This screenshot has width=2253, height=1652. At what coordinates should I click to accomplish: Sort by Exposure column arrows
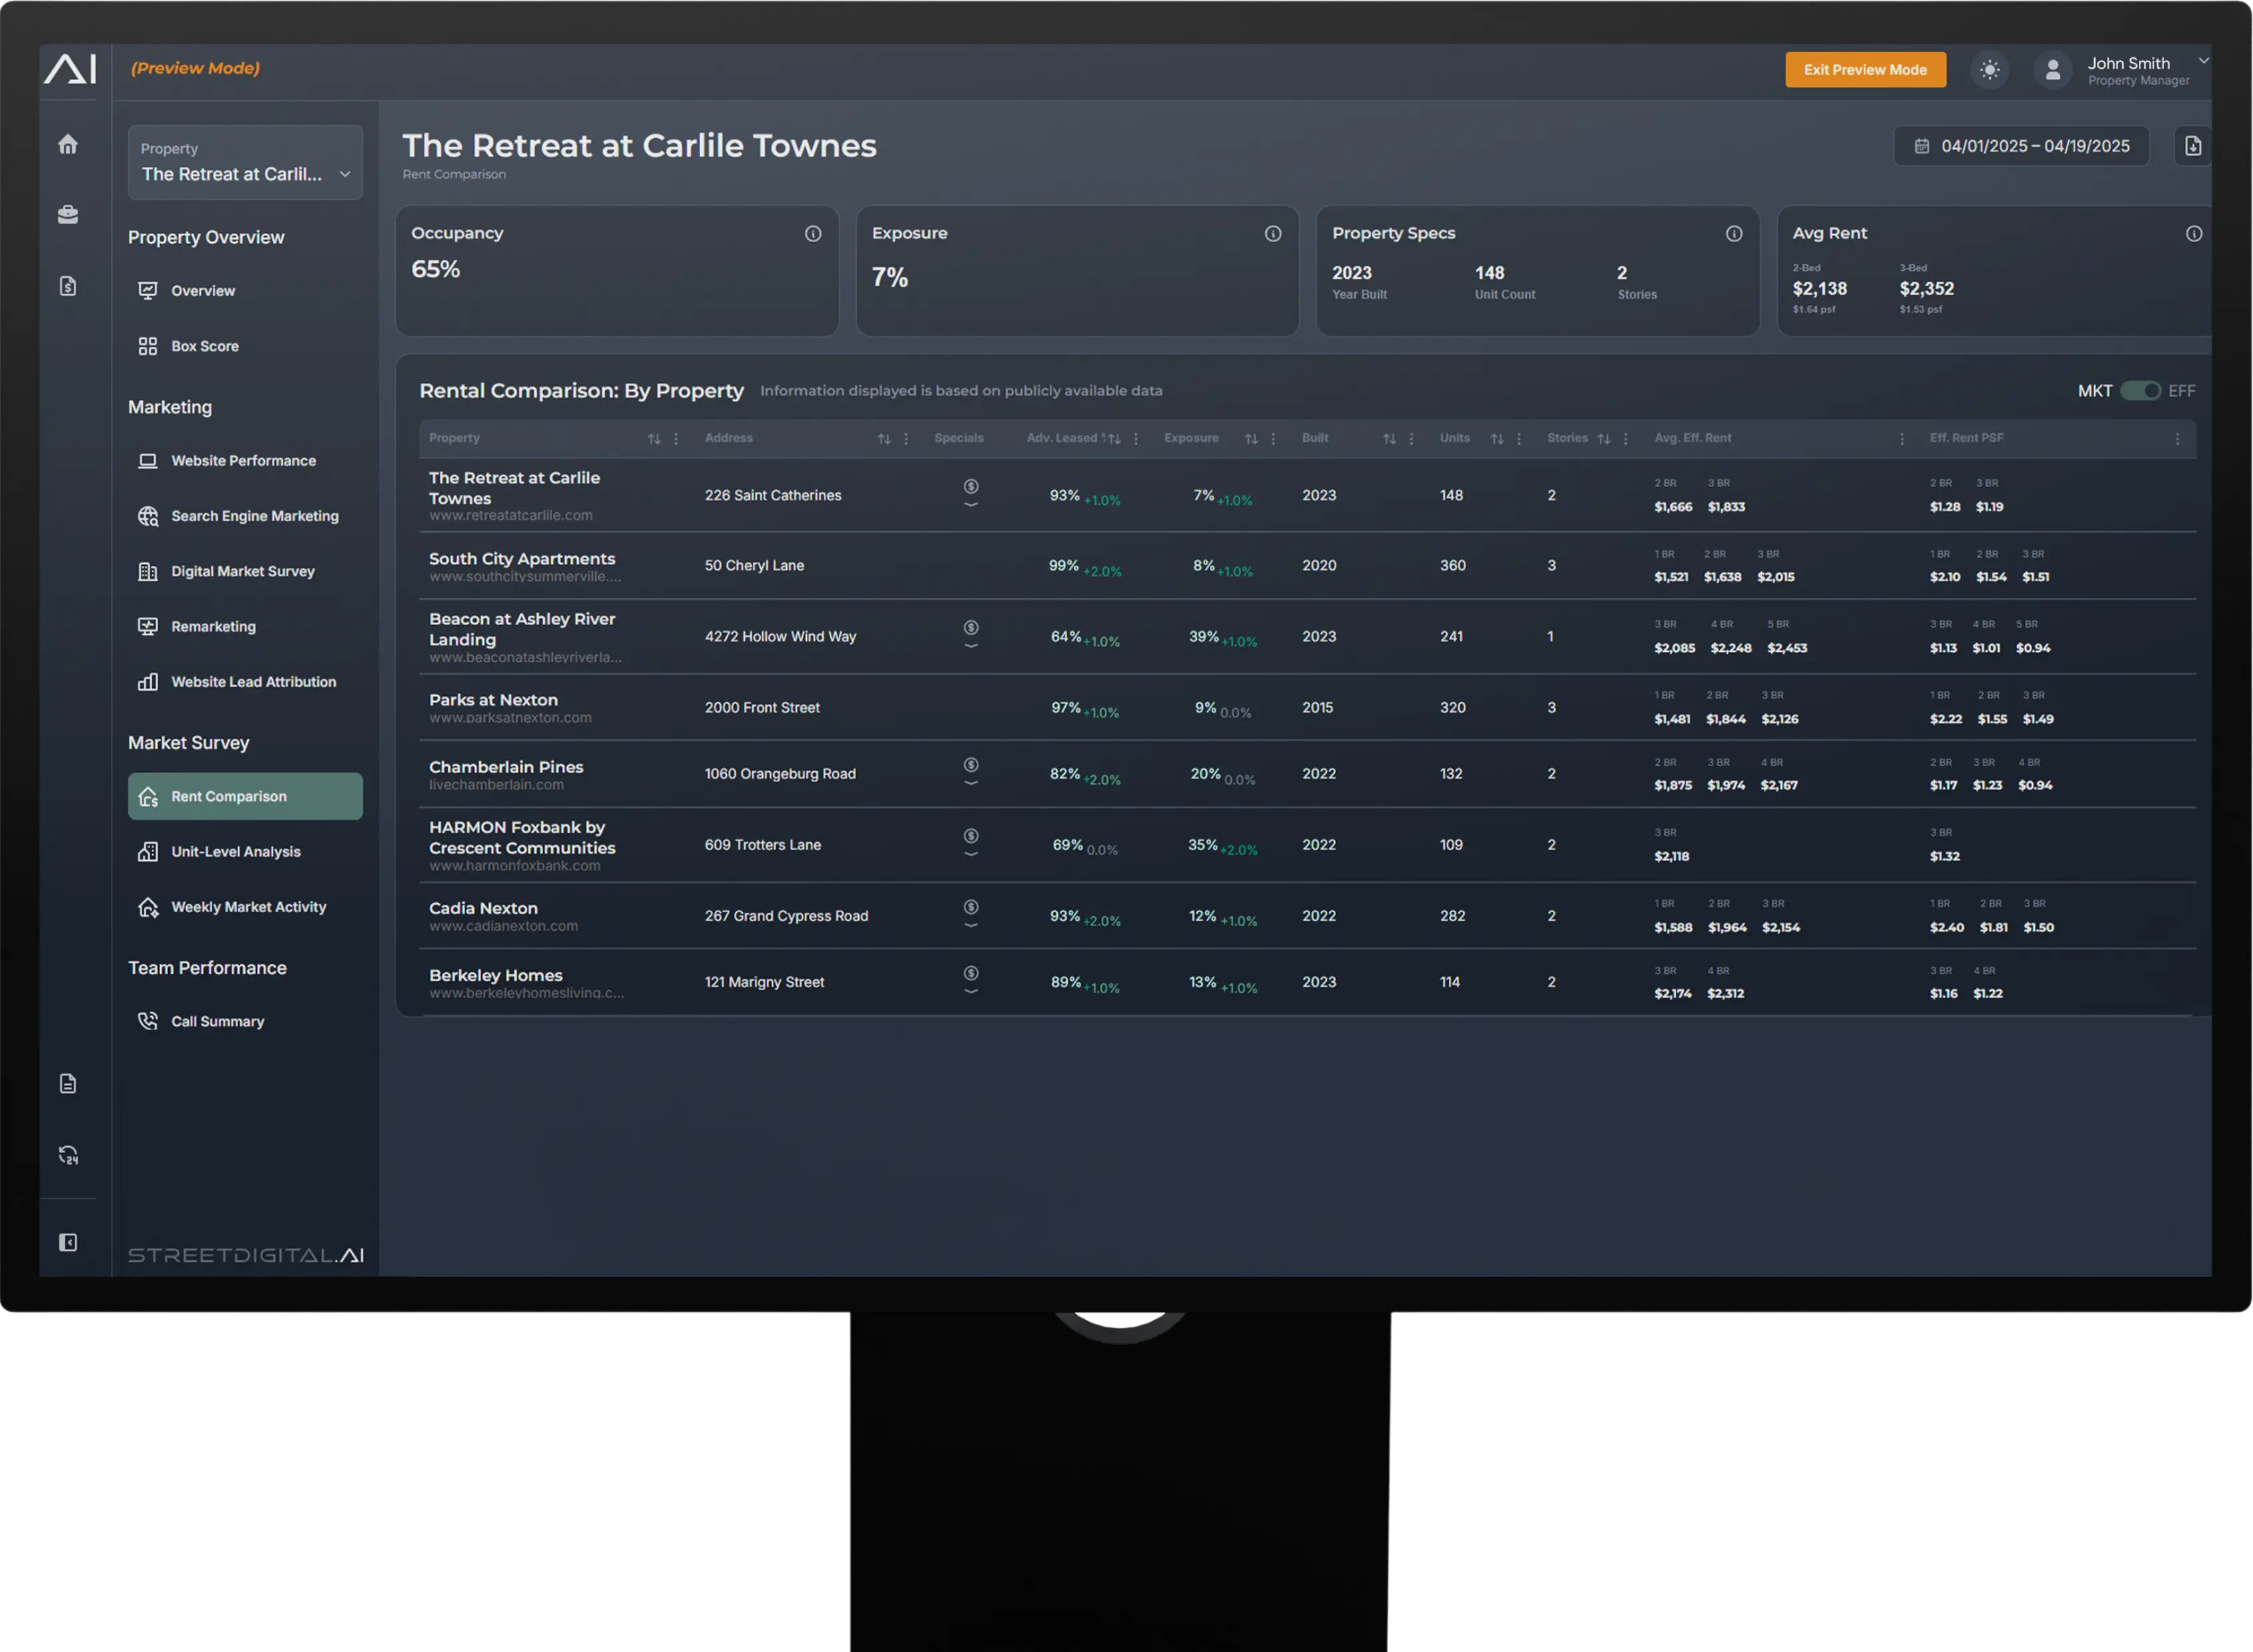tap(1251, 439)
